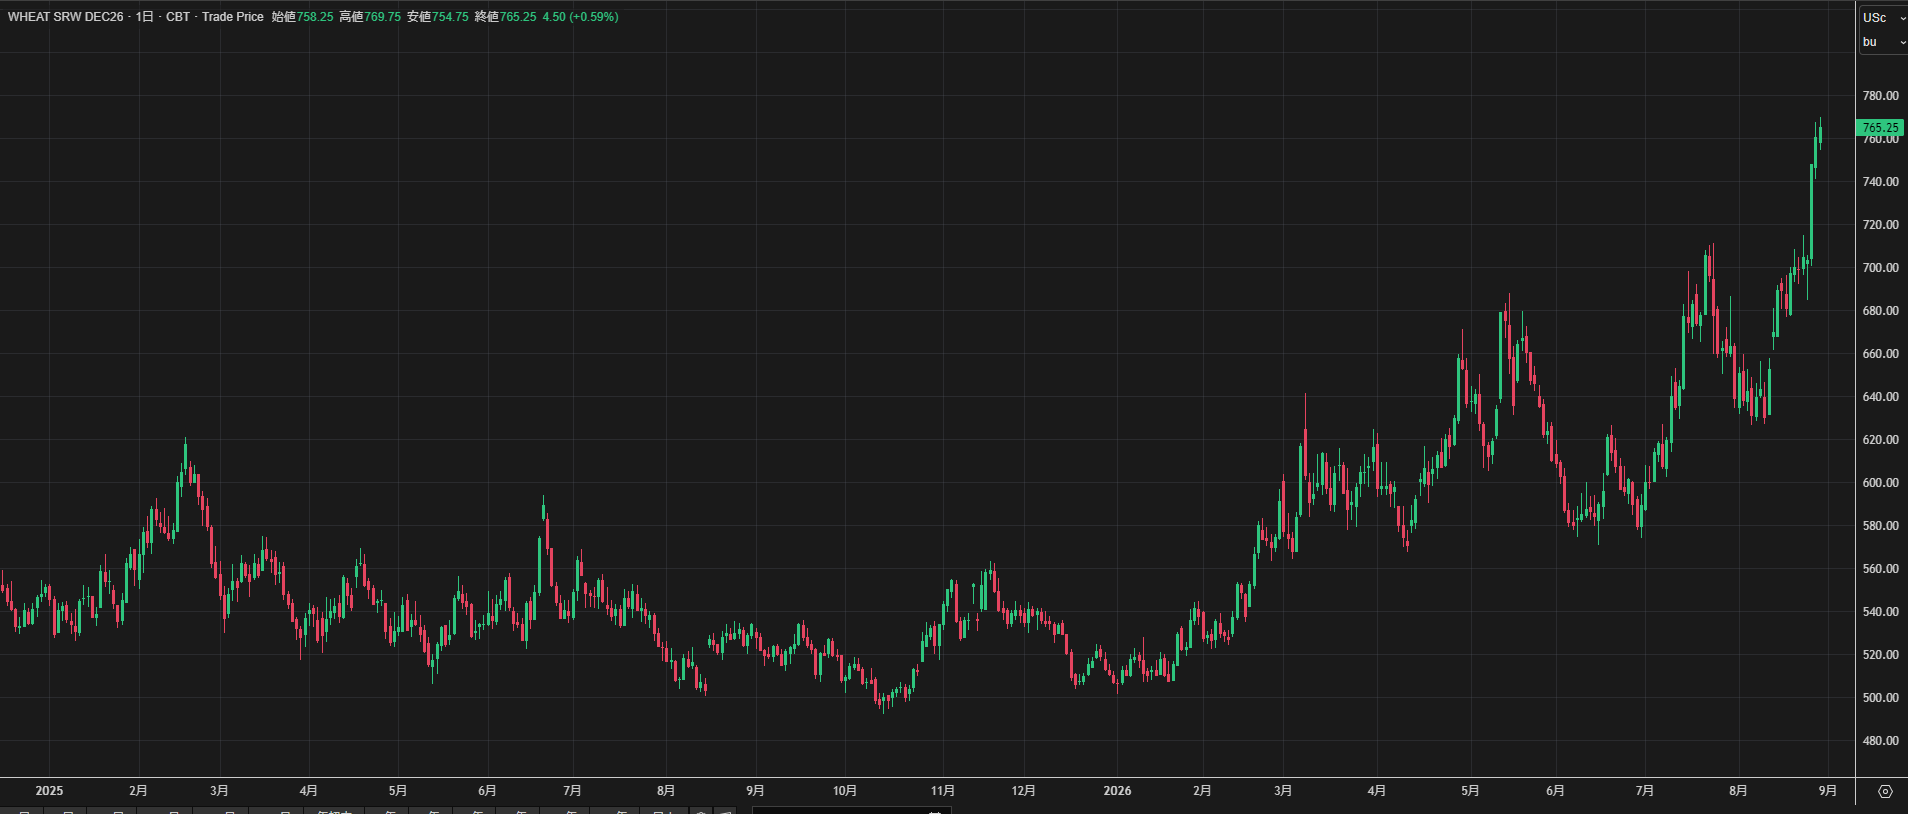Select the 始値 758.25 open value
Image resolution: width=1908 pixels, height=814 pixels.
click(303, 17)
